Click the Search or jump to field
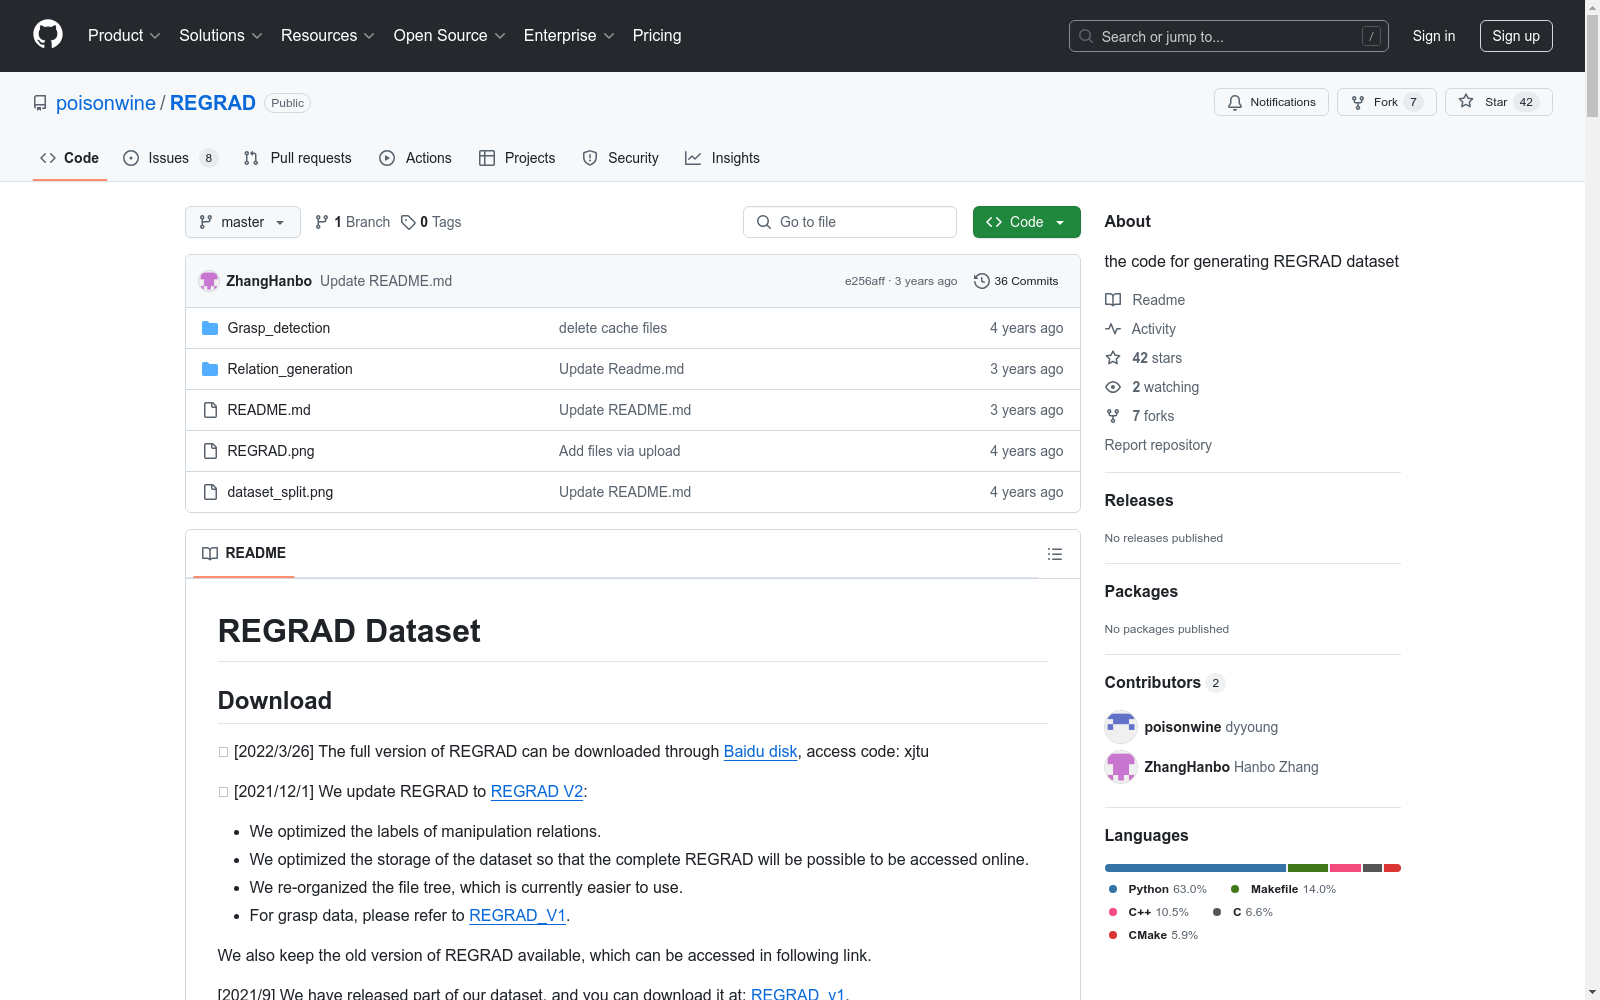Screen dimensions: 1600x1000 click(x=1229, y=36)
